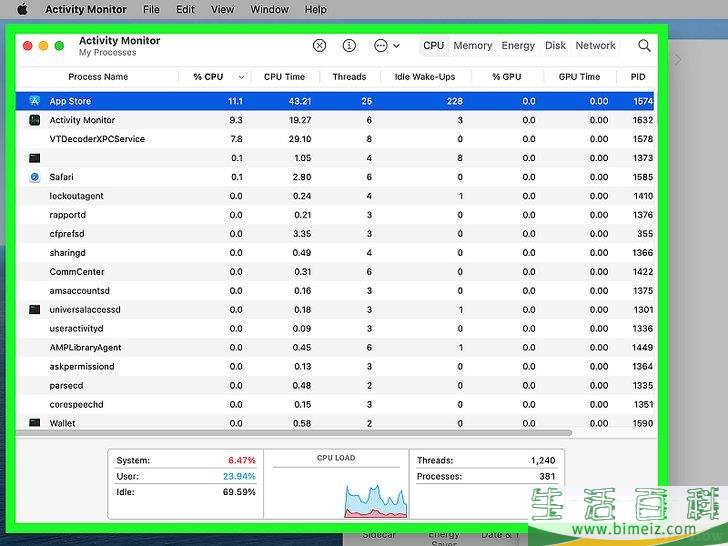Select the corespeechd process

coord(76,404)
